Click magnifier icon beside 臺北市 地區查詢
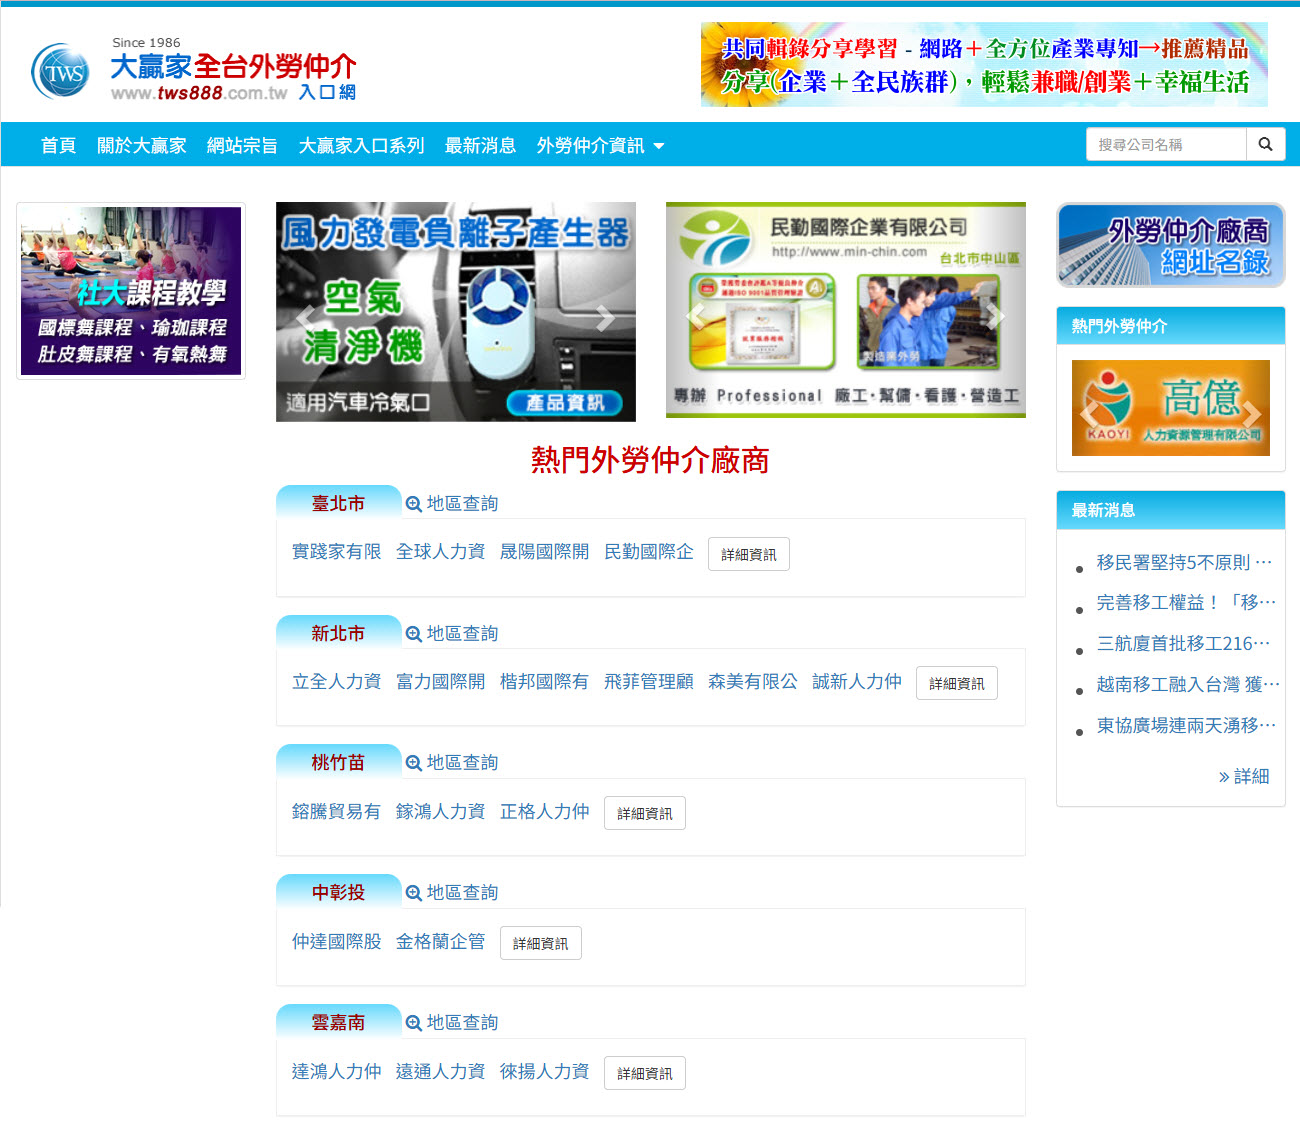 click(x=413, y=504)
